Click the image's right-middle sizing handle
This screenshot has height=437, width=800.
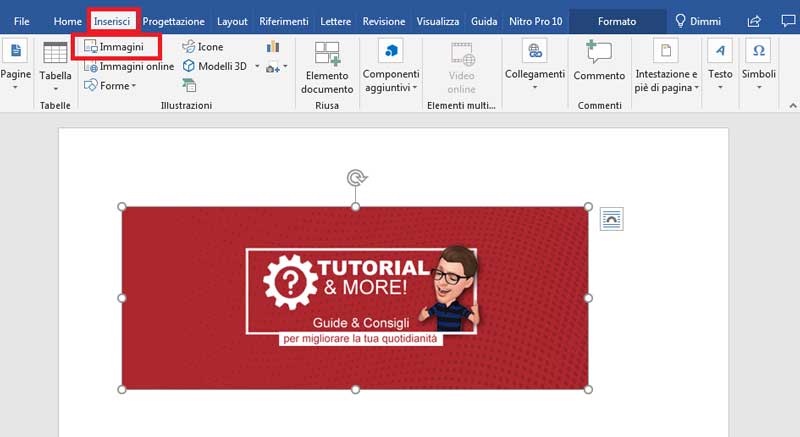[588, 298]
